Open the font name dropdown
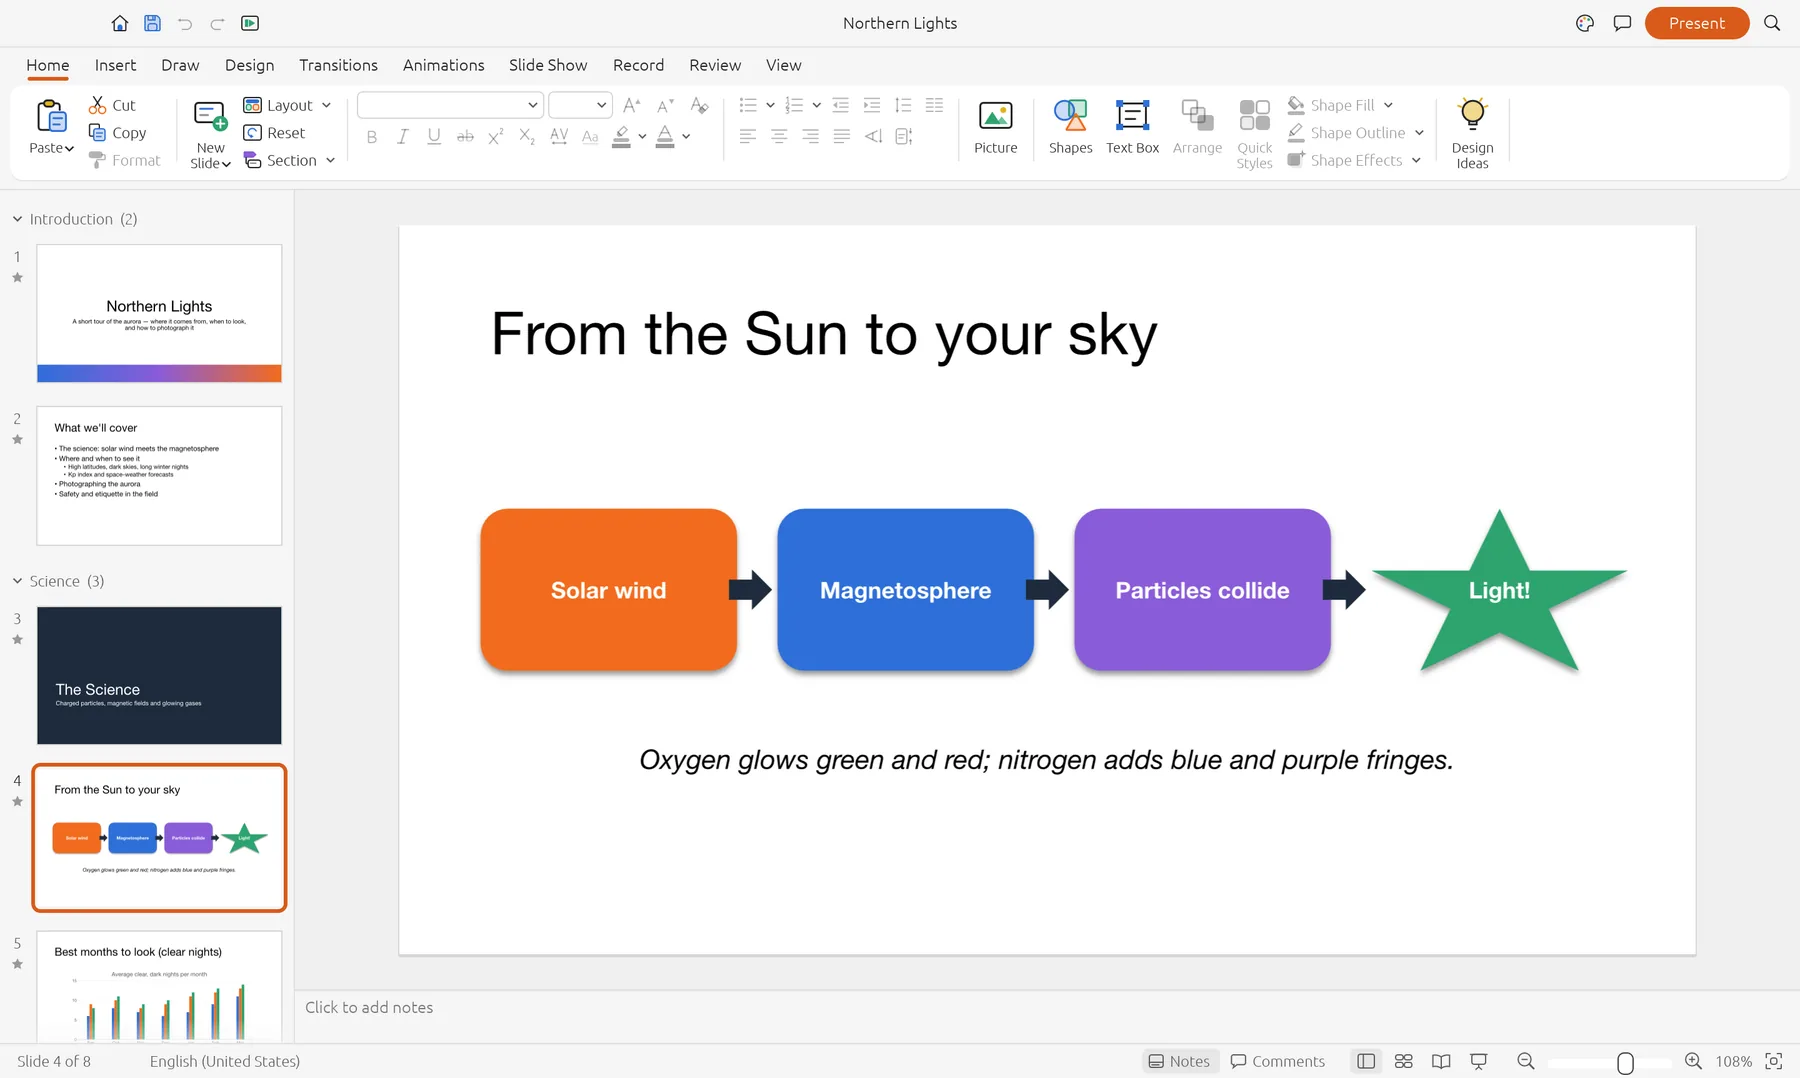 (532, 105)
